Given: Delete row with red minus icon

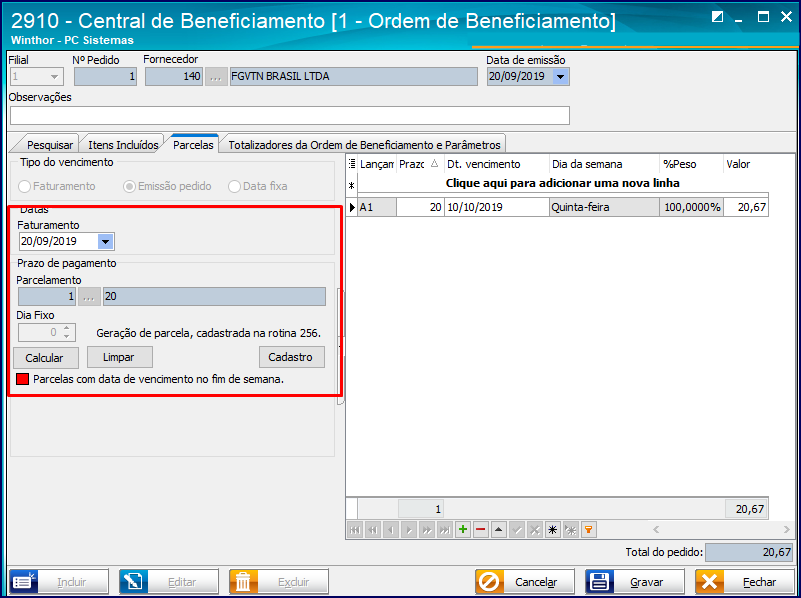Looking at the screenshot, I should click(481, 530).
